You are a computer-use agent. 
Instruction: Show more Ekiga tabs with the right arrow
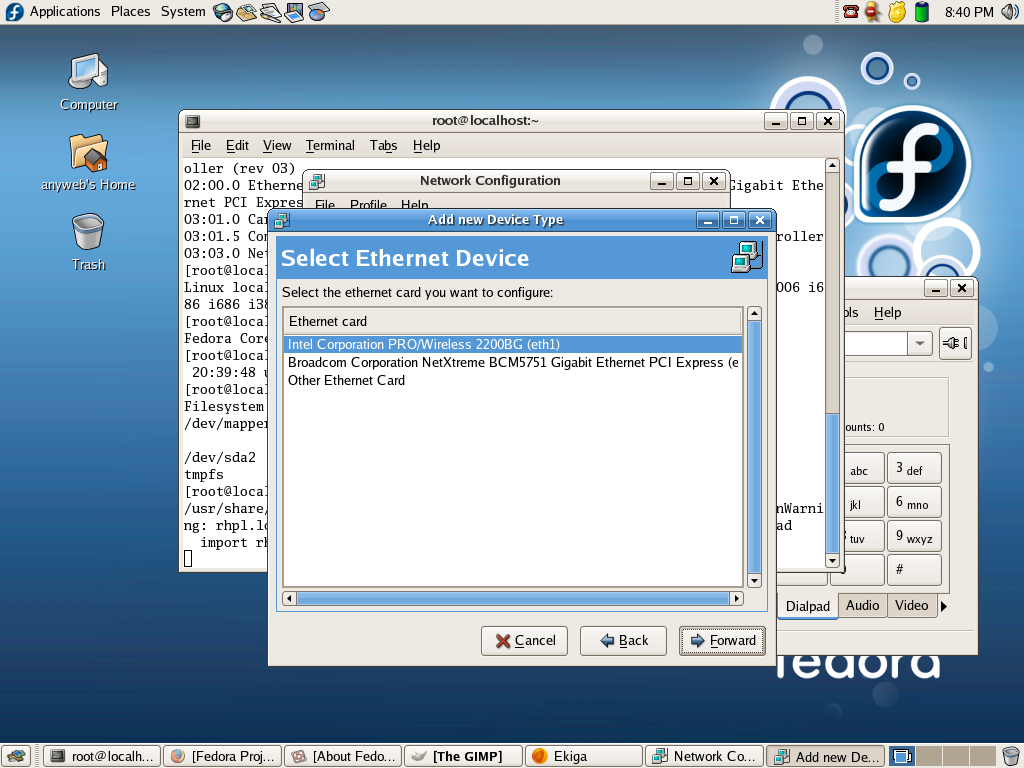click(944, 606)
